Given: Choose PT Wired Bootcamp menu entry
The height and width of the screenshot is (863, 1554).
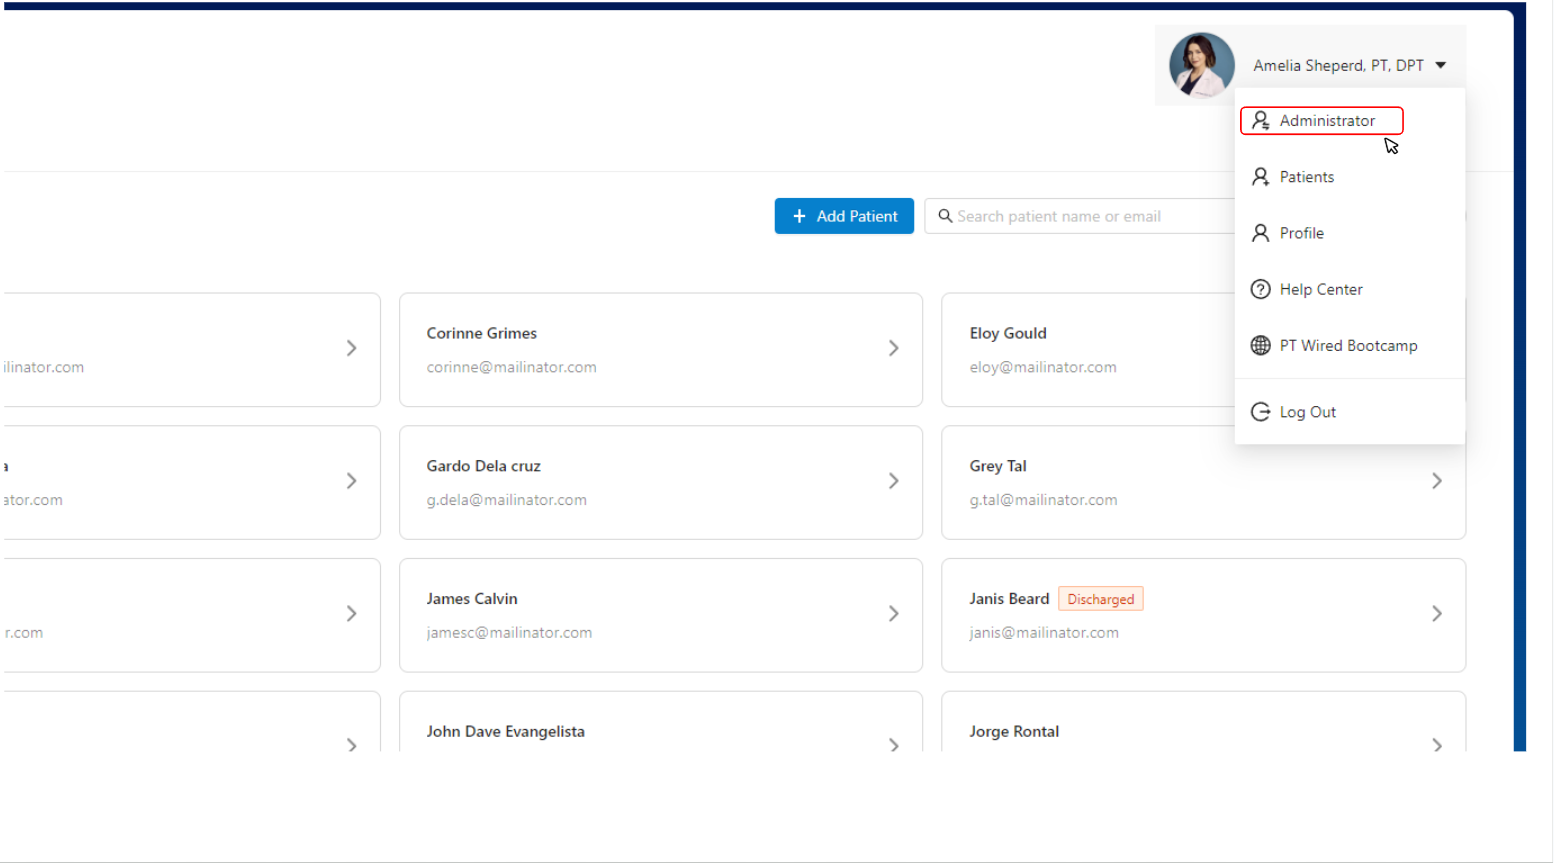Looking at the screenshot, I should pos(1348,346).
